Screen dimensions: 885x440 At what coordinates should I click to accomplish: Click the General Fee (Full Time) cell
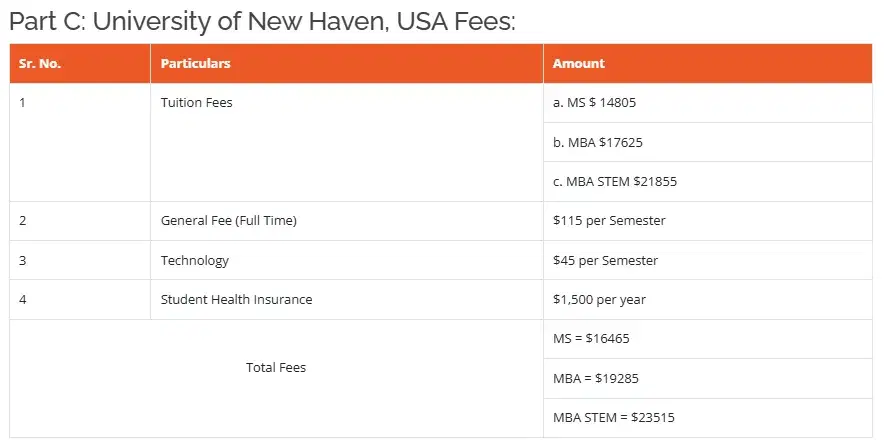point(228,220)
